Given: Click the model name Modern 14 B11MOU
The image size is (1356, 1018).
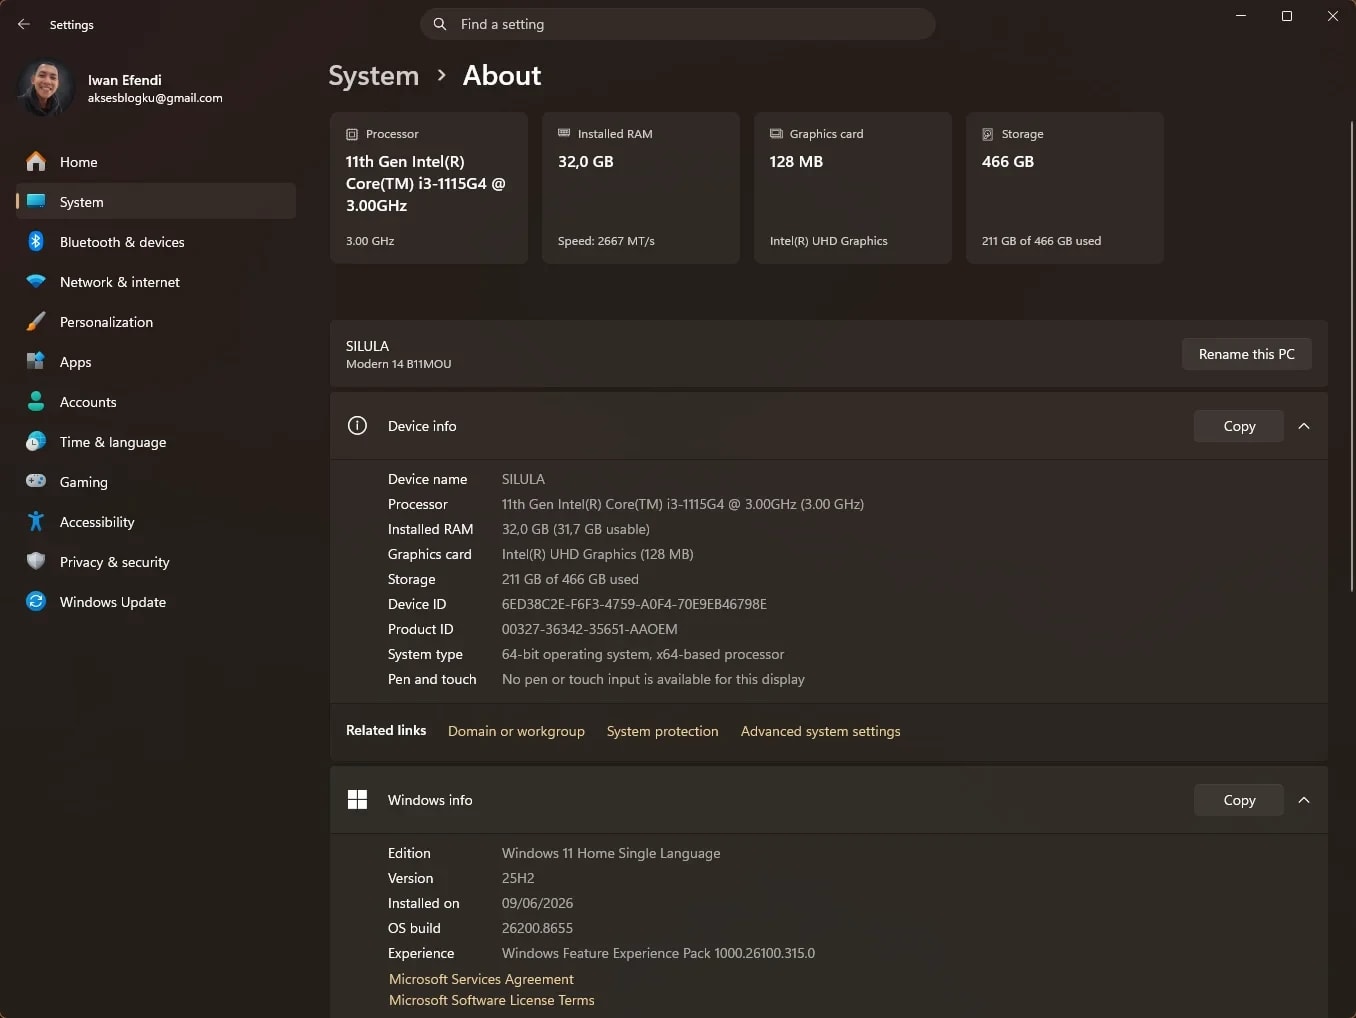Looking at the screenshot, I should click(x=398, y=364).
